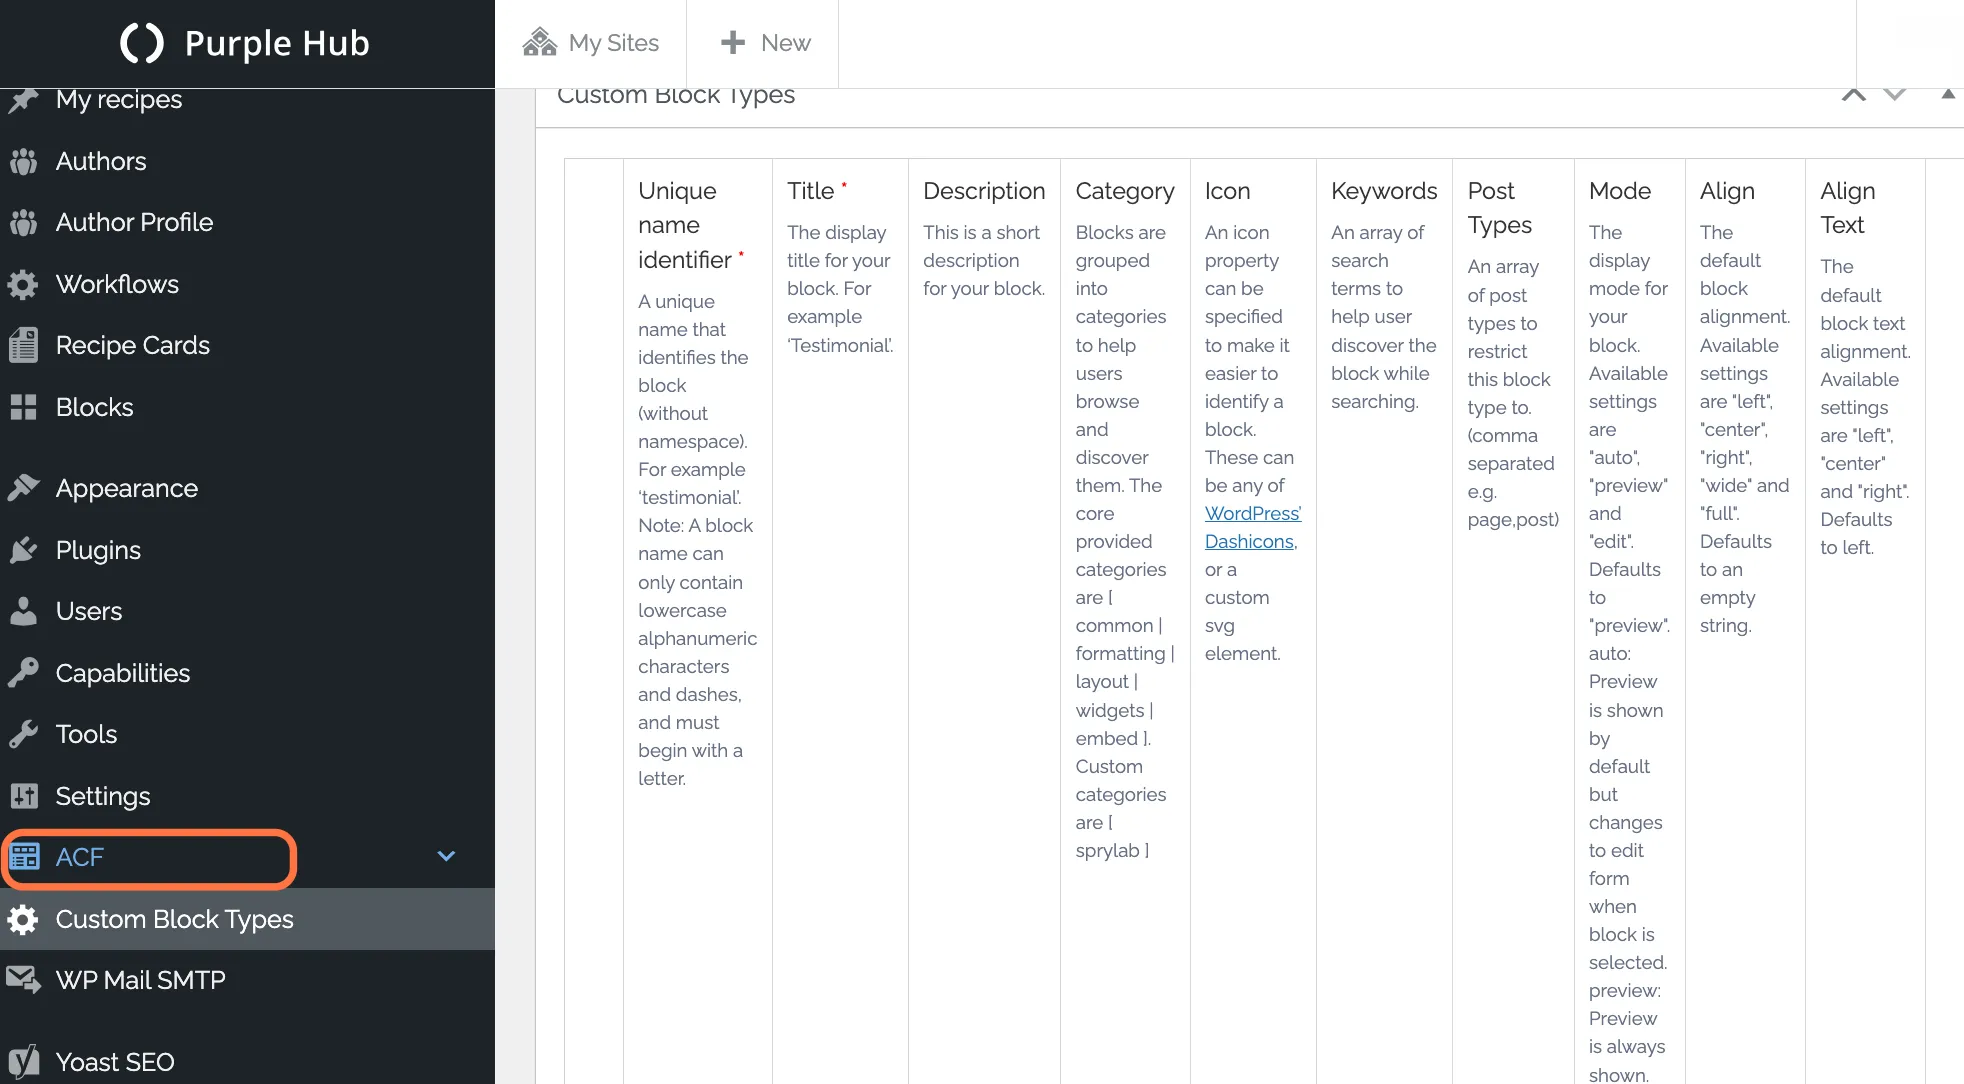Click the Blocks grid icon
The width and height of the screenshot is (1964, 1084).
tap(23, 407)
